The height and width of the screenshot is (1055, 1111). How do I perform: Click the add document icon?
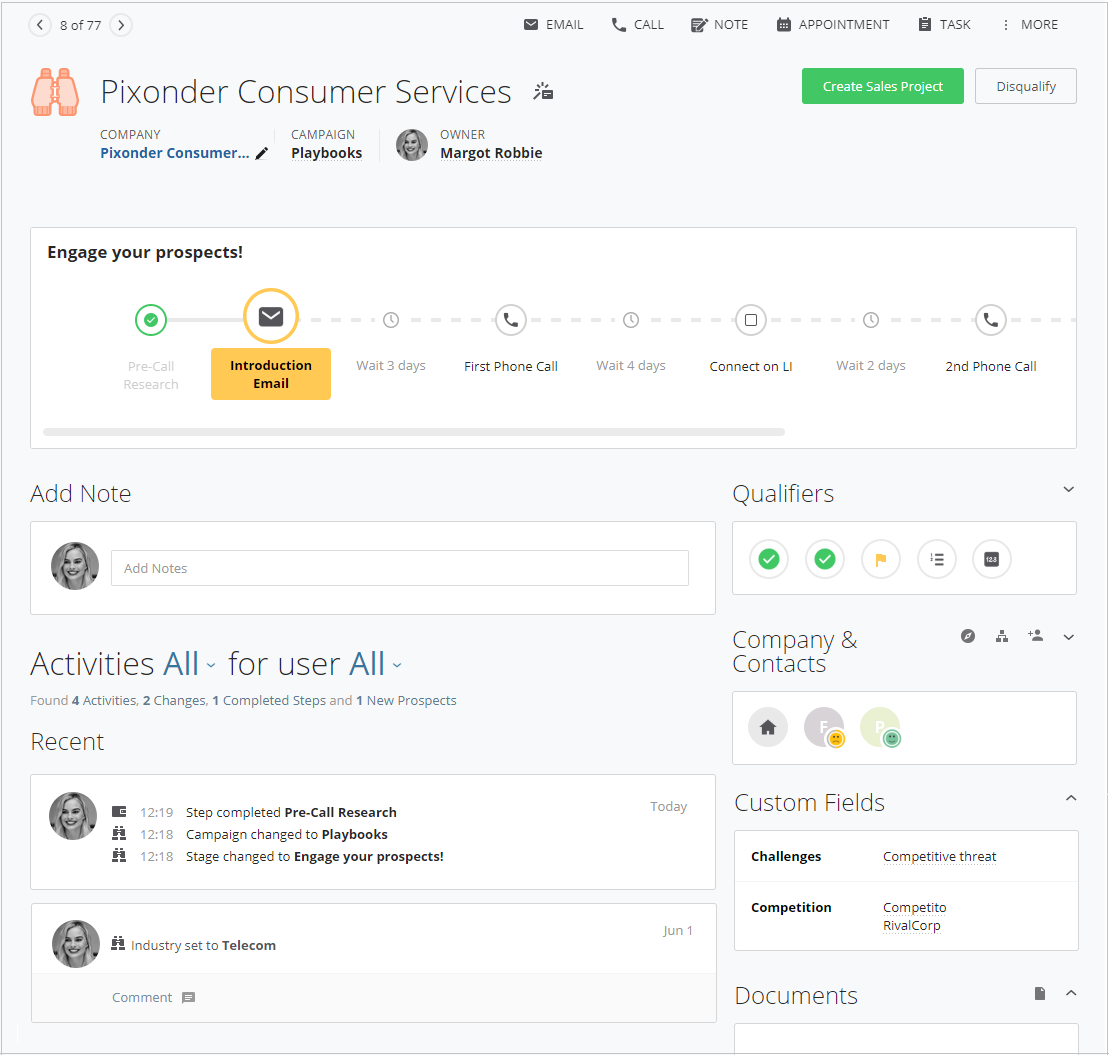pos(1040,993)
